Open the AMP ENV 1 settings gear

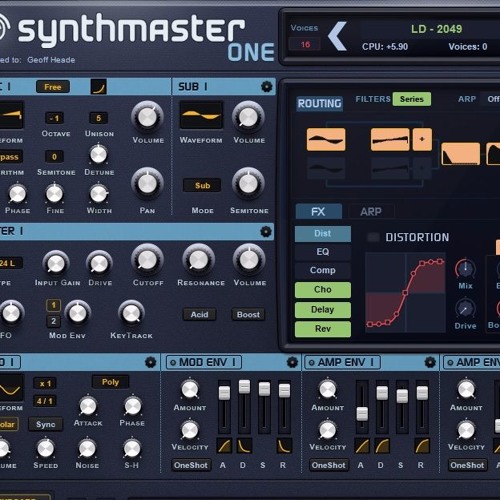point(430,362)
